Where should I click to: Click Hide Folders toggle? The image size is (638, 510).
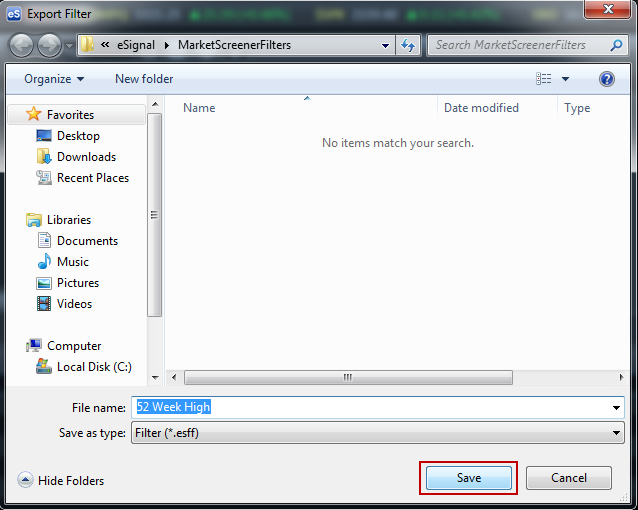pyautogui.click(x=61, y=481)
